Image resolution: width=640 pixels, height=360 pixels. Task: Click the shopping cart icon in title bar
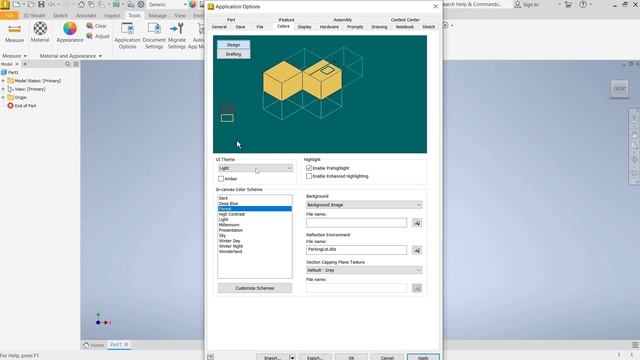(x=568, y=4)
